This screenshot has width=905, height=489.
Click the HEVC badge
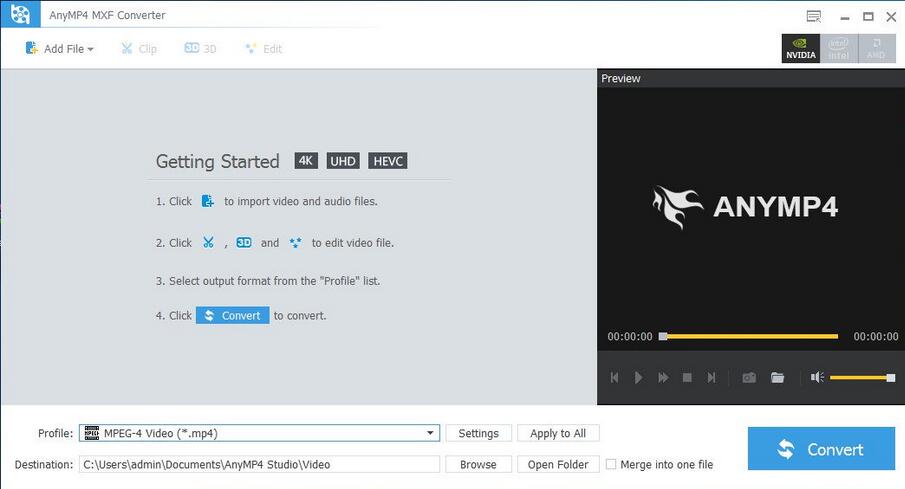click(x=388, y=160)
